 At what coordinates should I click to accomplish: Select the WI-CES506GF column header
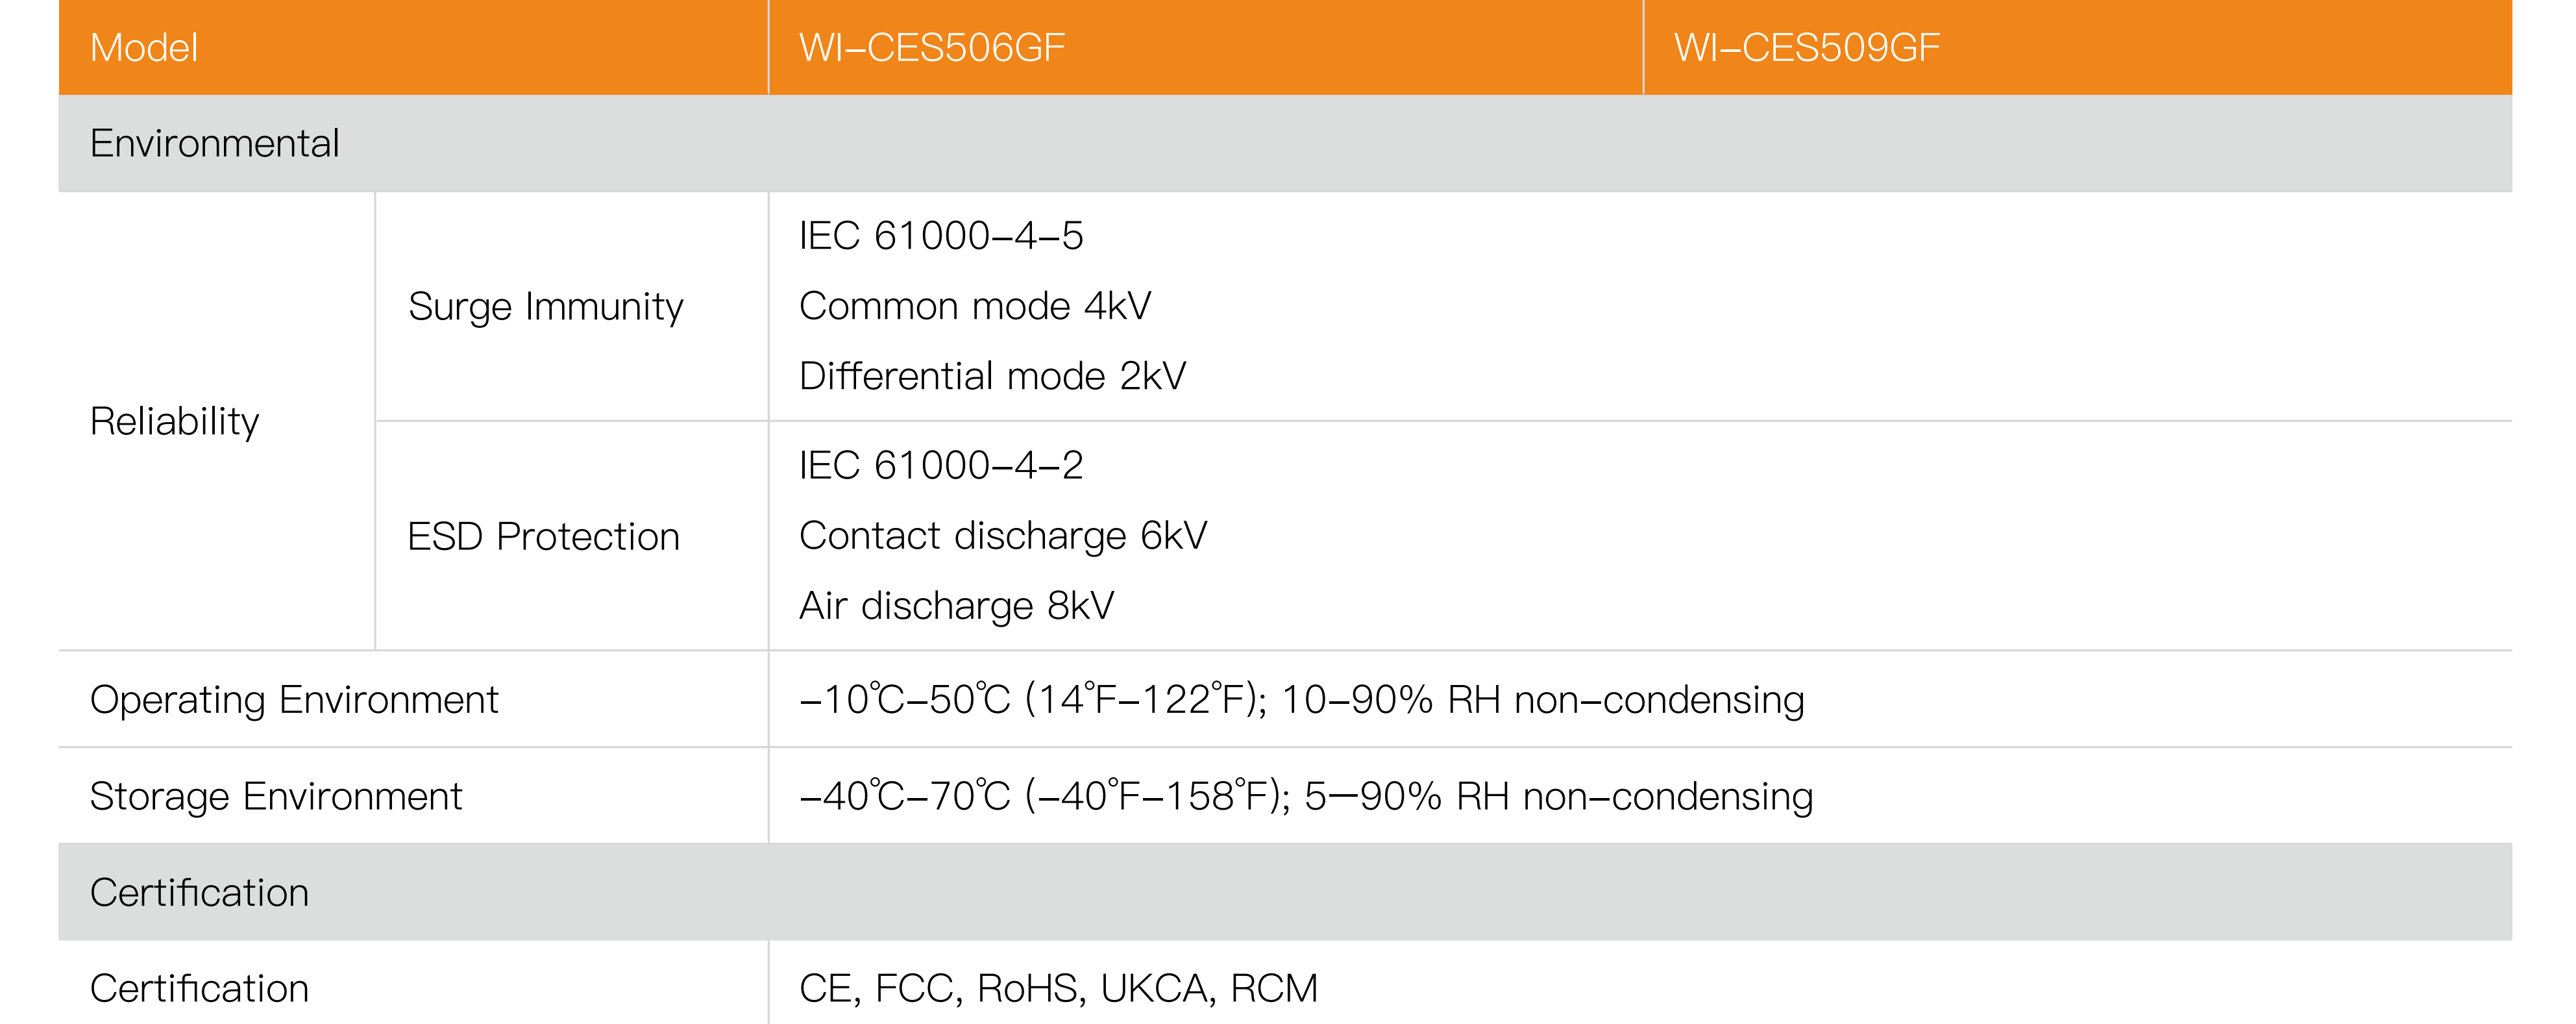pyautogui.click(x=932, y=48)
